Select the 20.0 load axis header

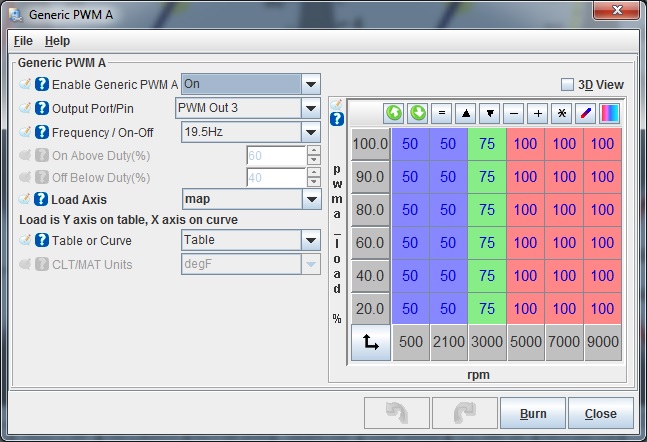(370, 309)
